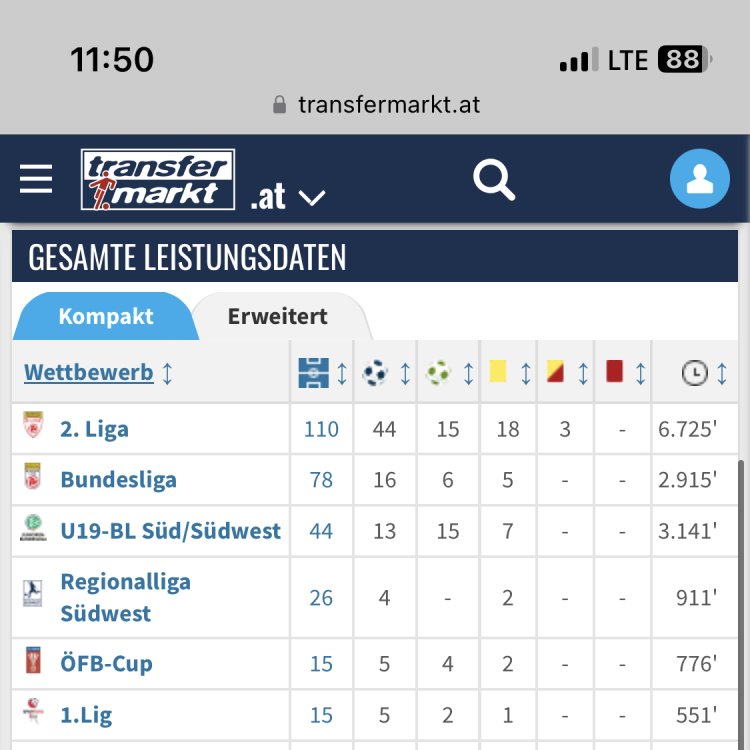Open the search magnifier icon
Screen dimensions: 750x750
coord(493,180)
